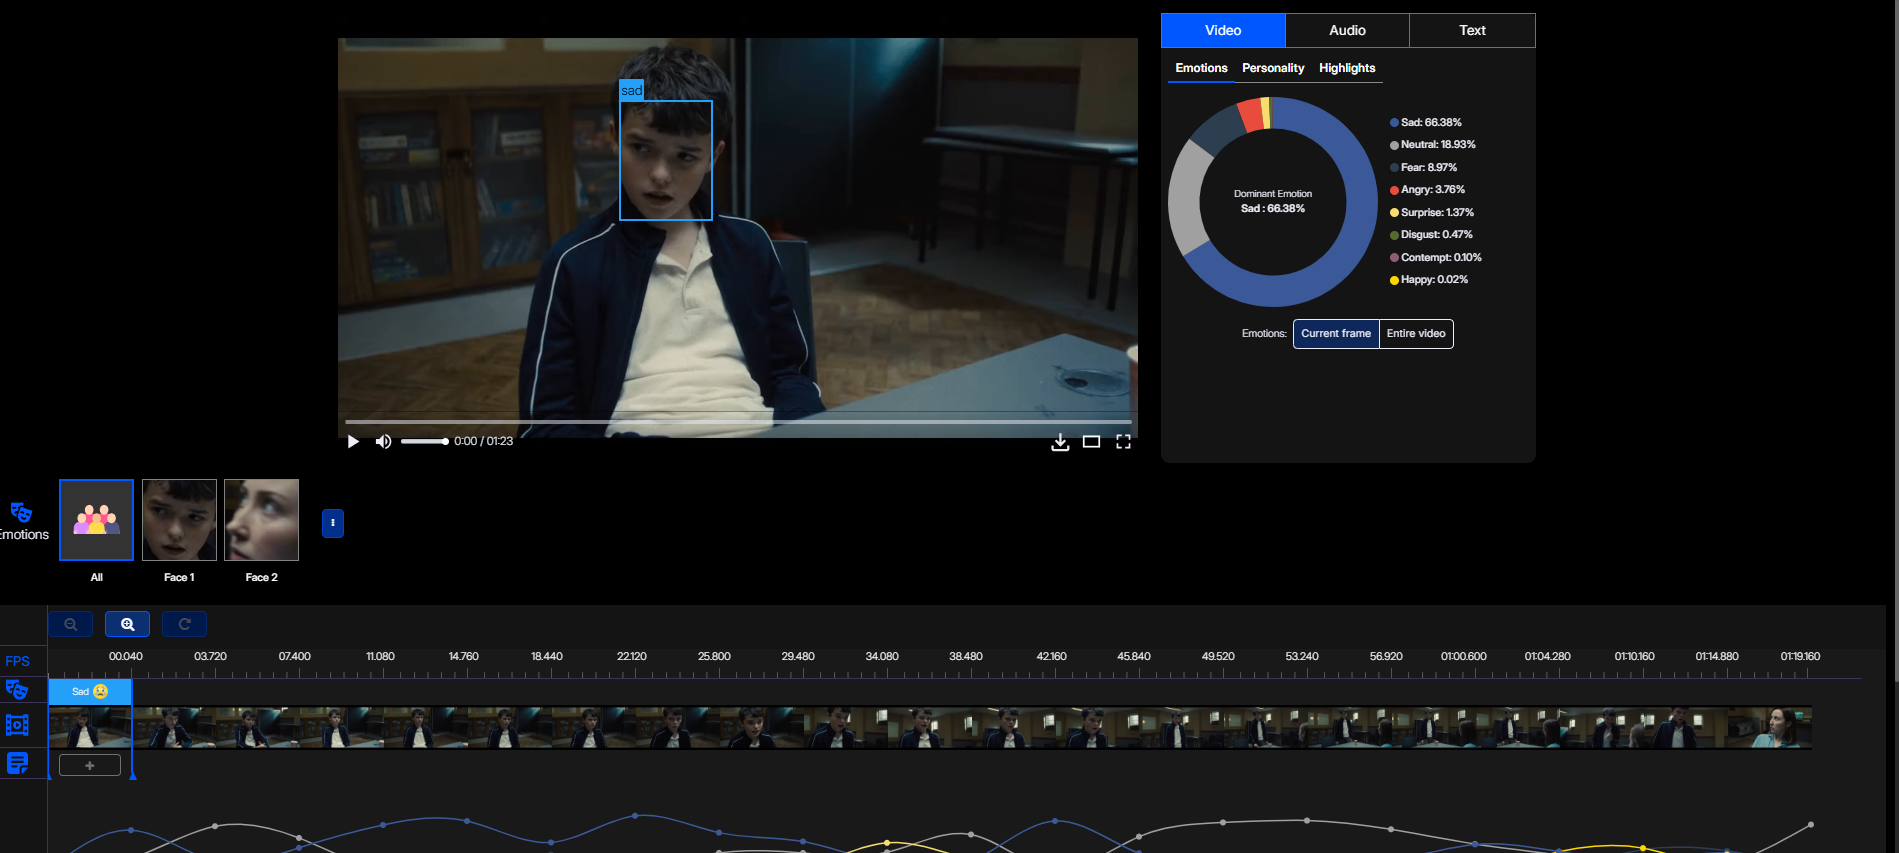Switch player to theater mode
Viewport: 1899px width, 853px height.
[x=1091, y=442]
